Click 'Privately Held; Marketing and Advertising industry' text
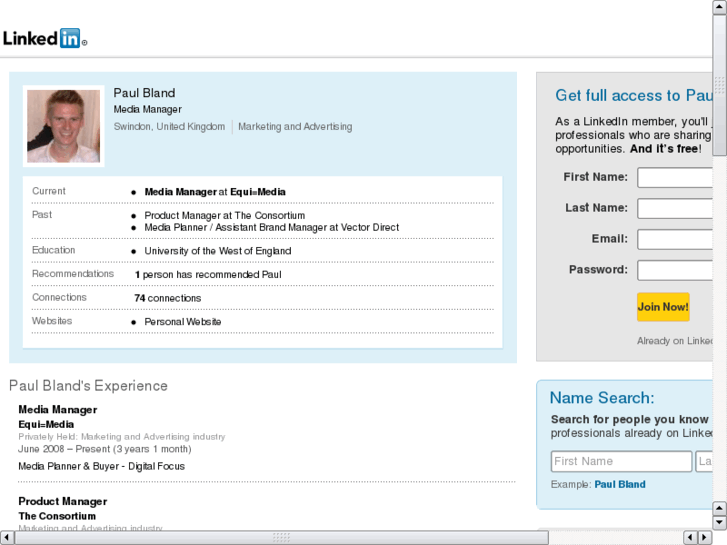The image size is (727, 545). pyautogui.click(x=122, y=436)
